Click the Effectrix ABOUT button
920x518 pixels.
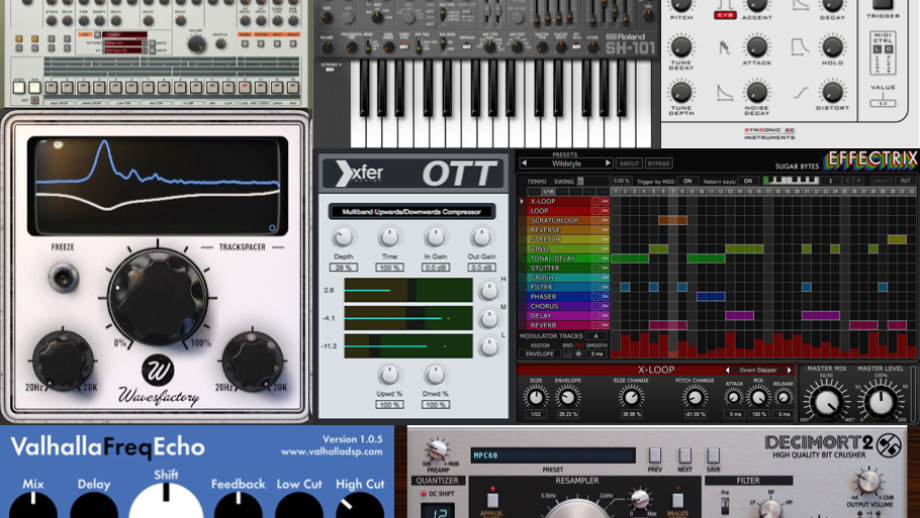[x=629, y=164]
